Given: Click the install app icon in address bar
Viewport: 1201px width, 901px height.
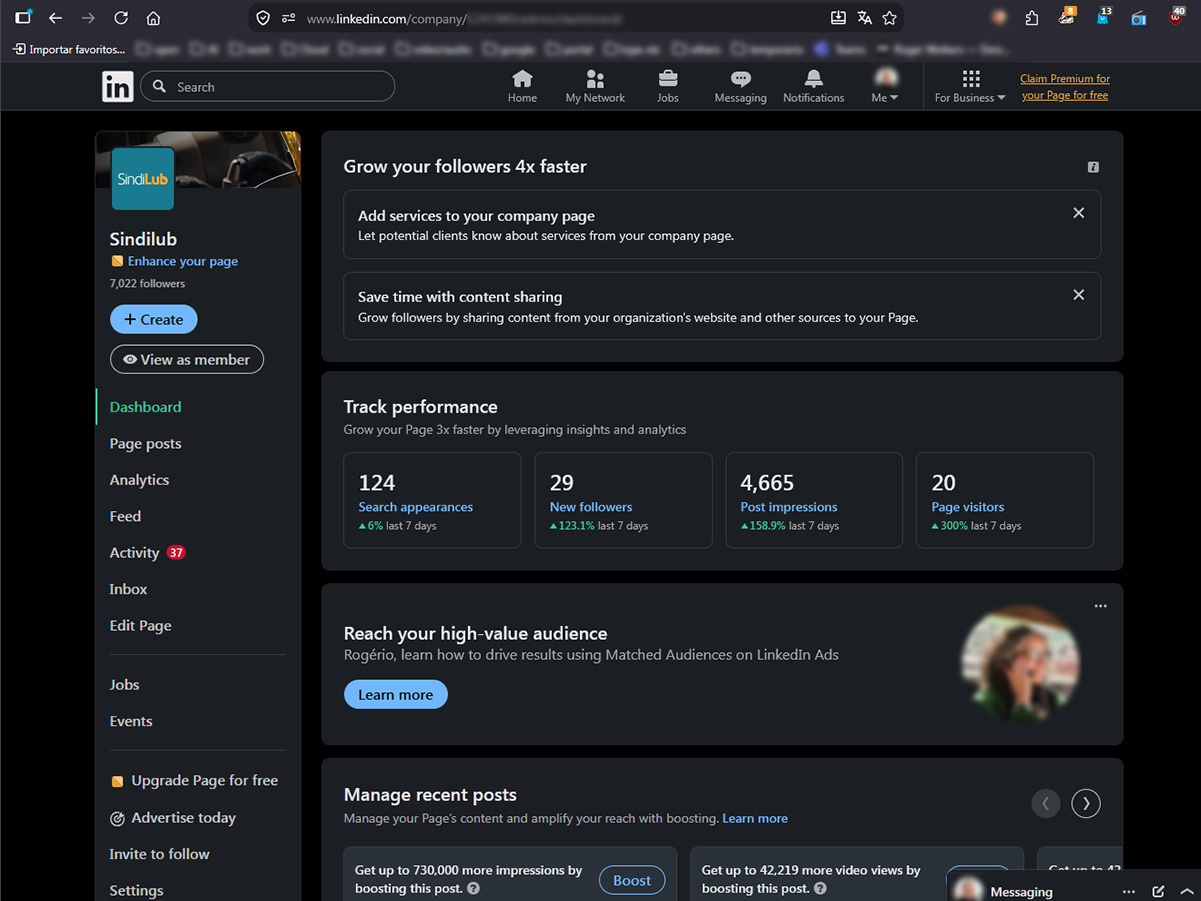Looking at the screenshot, I should pyautogui.click(x=838, y=18).
